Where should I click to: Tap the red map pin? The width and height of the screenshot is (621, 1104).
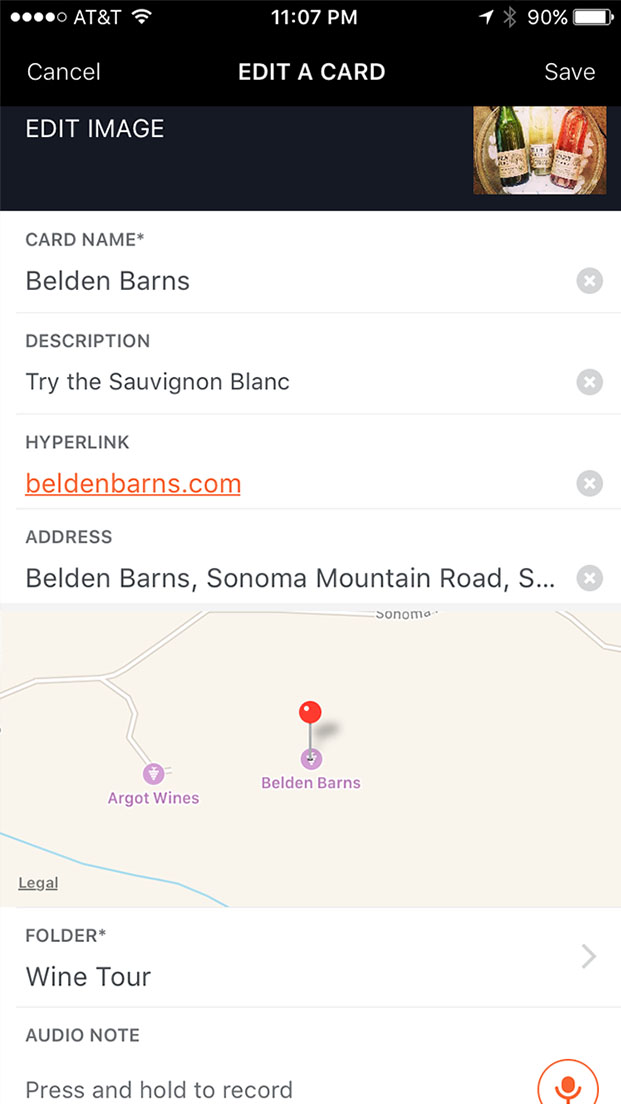[x=310, y=713]
